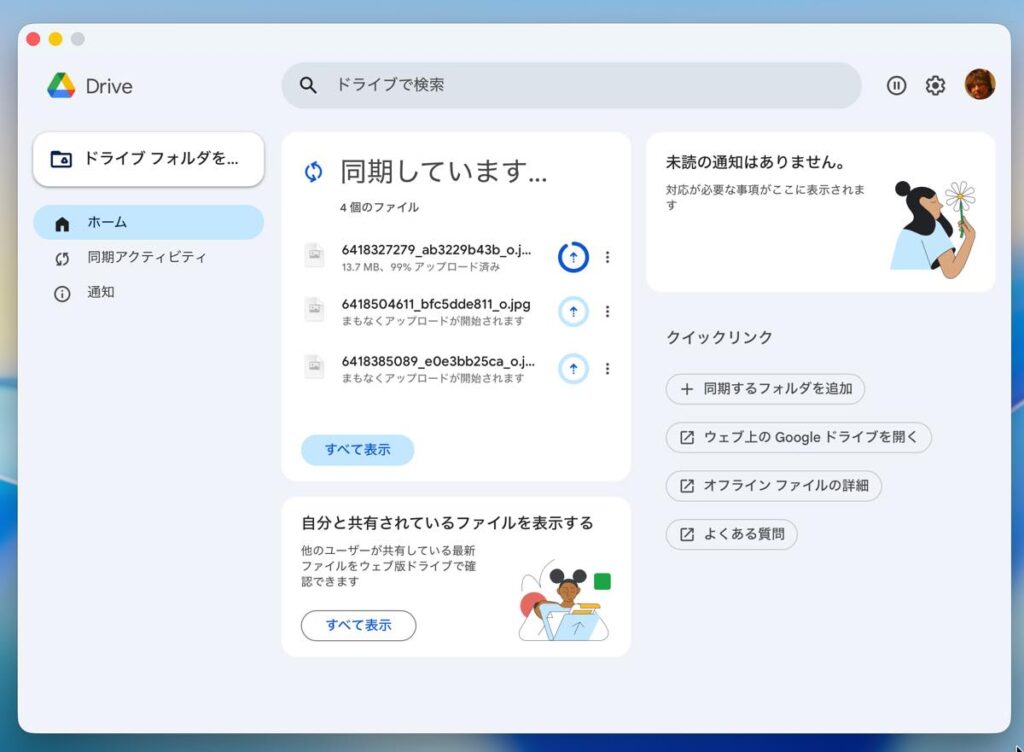Open settings via the gear icon
Viewport: 1024px width, 752px height.
click(x=935, y=86)
